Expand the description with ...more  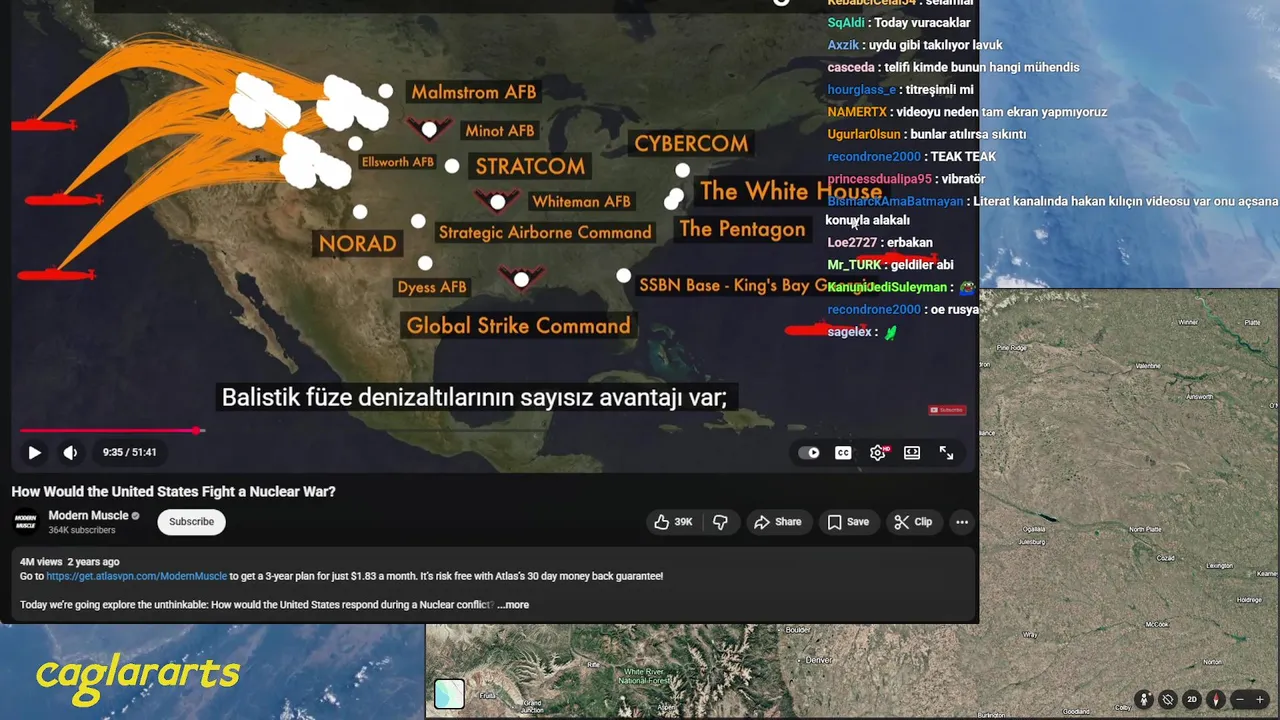514,605
